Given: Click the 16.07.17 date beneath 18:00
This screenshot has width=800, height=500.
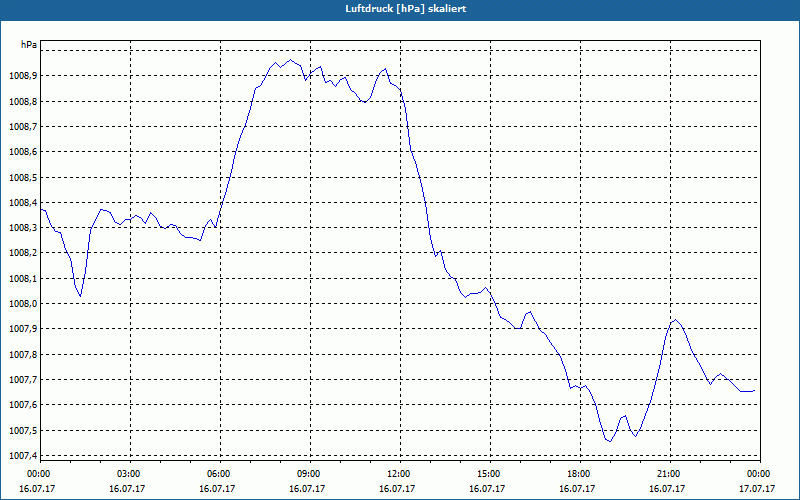Looking at the screenshot, I should (577, 489).
